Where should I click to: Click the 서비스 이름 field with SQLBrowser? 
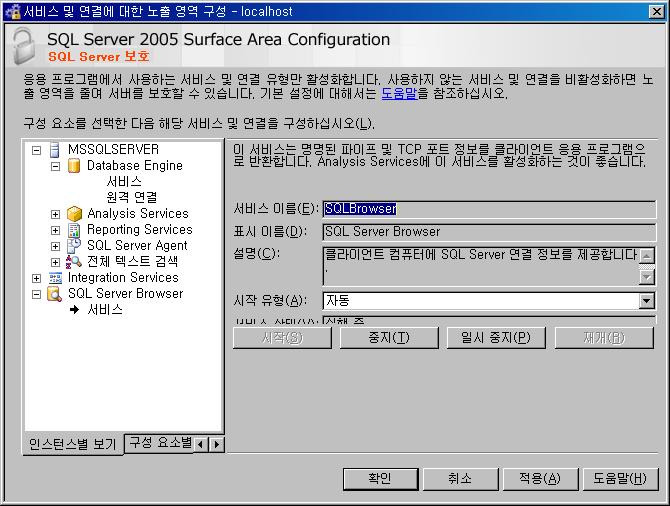coord(489,209)
